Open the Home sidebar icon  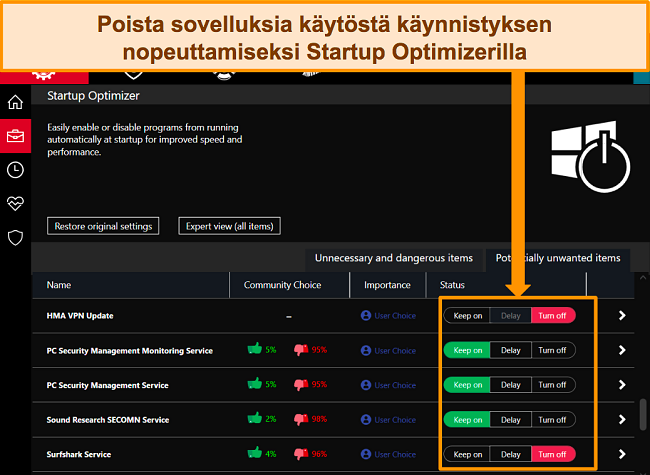tap(15, 102)
